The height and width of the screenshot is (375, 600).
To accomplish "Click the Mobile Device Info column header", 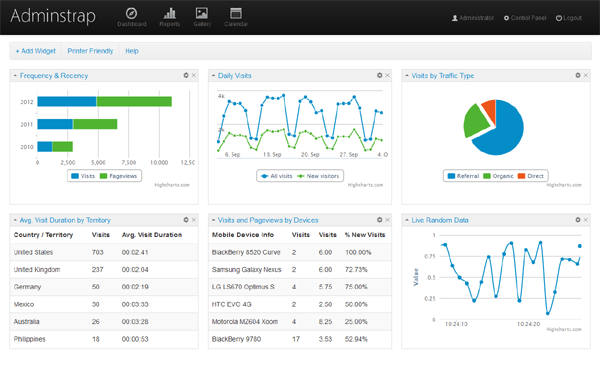I will [x=243, y=235].
